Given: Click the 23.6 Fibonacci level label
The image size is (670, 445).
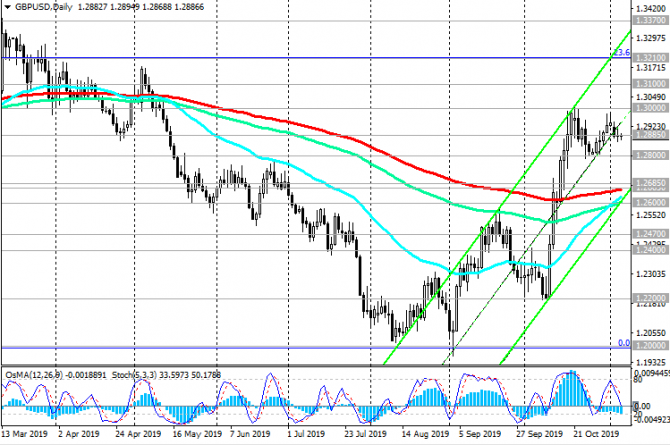Looking at the screenshot, I should pos(622,53).
